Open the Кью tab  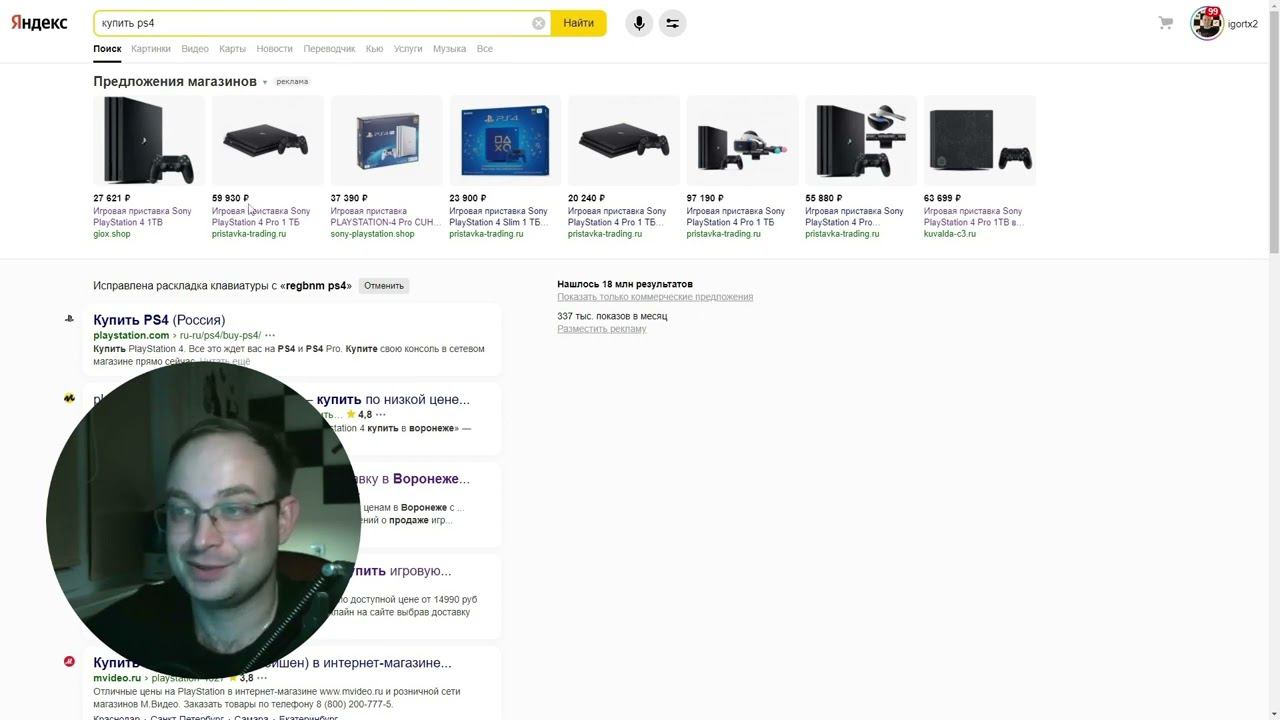point(375,49)
